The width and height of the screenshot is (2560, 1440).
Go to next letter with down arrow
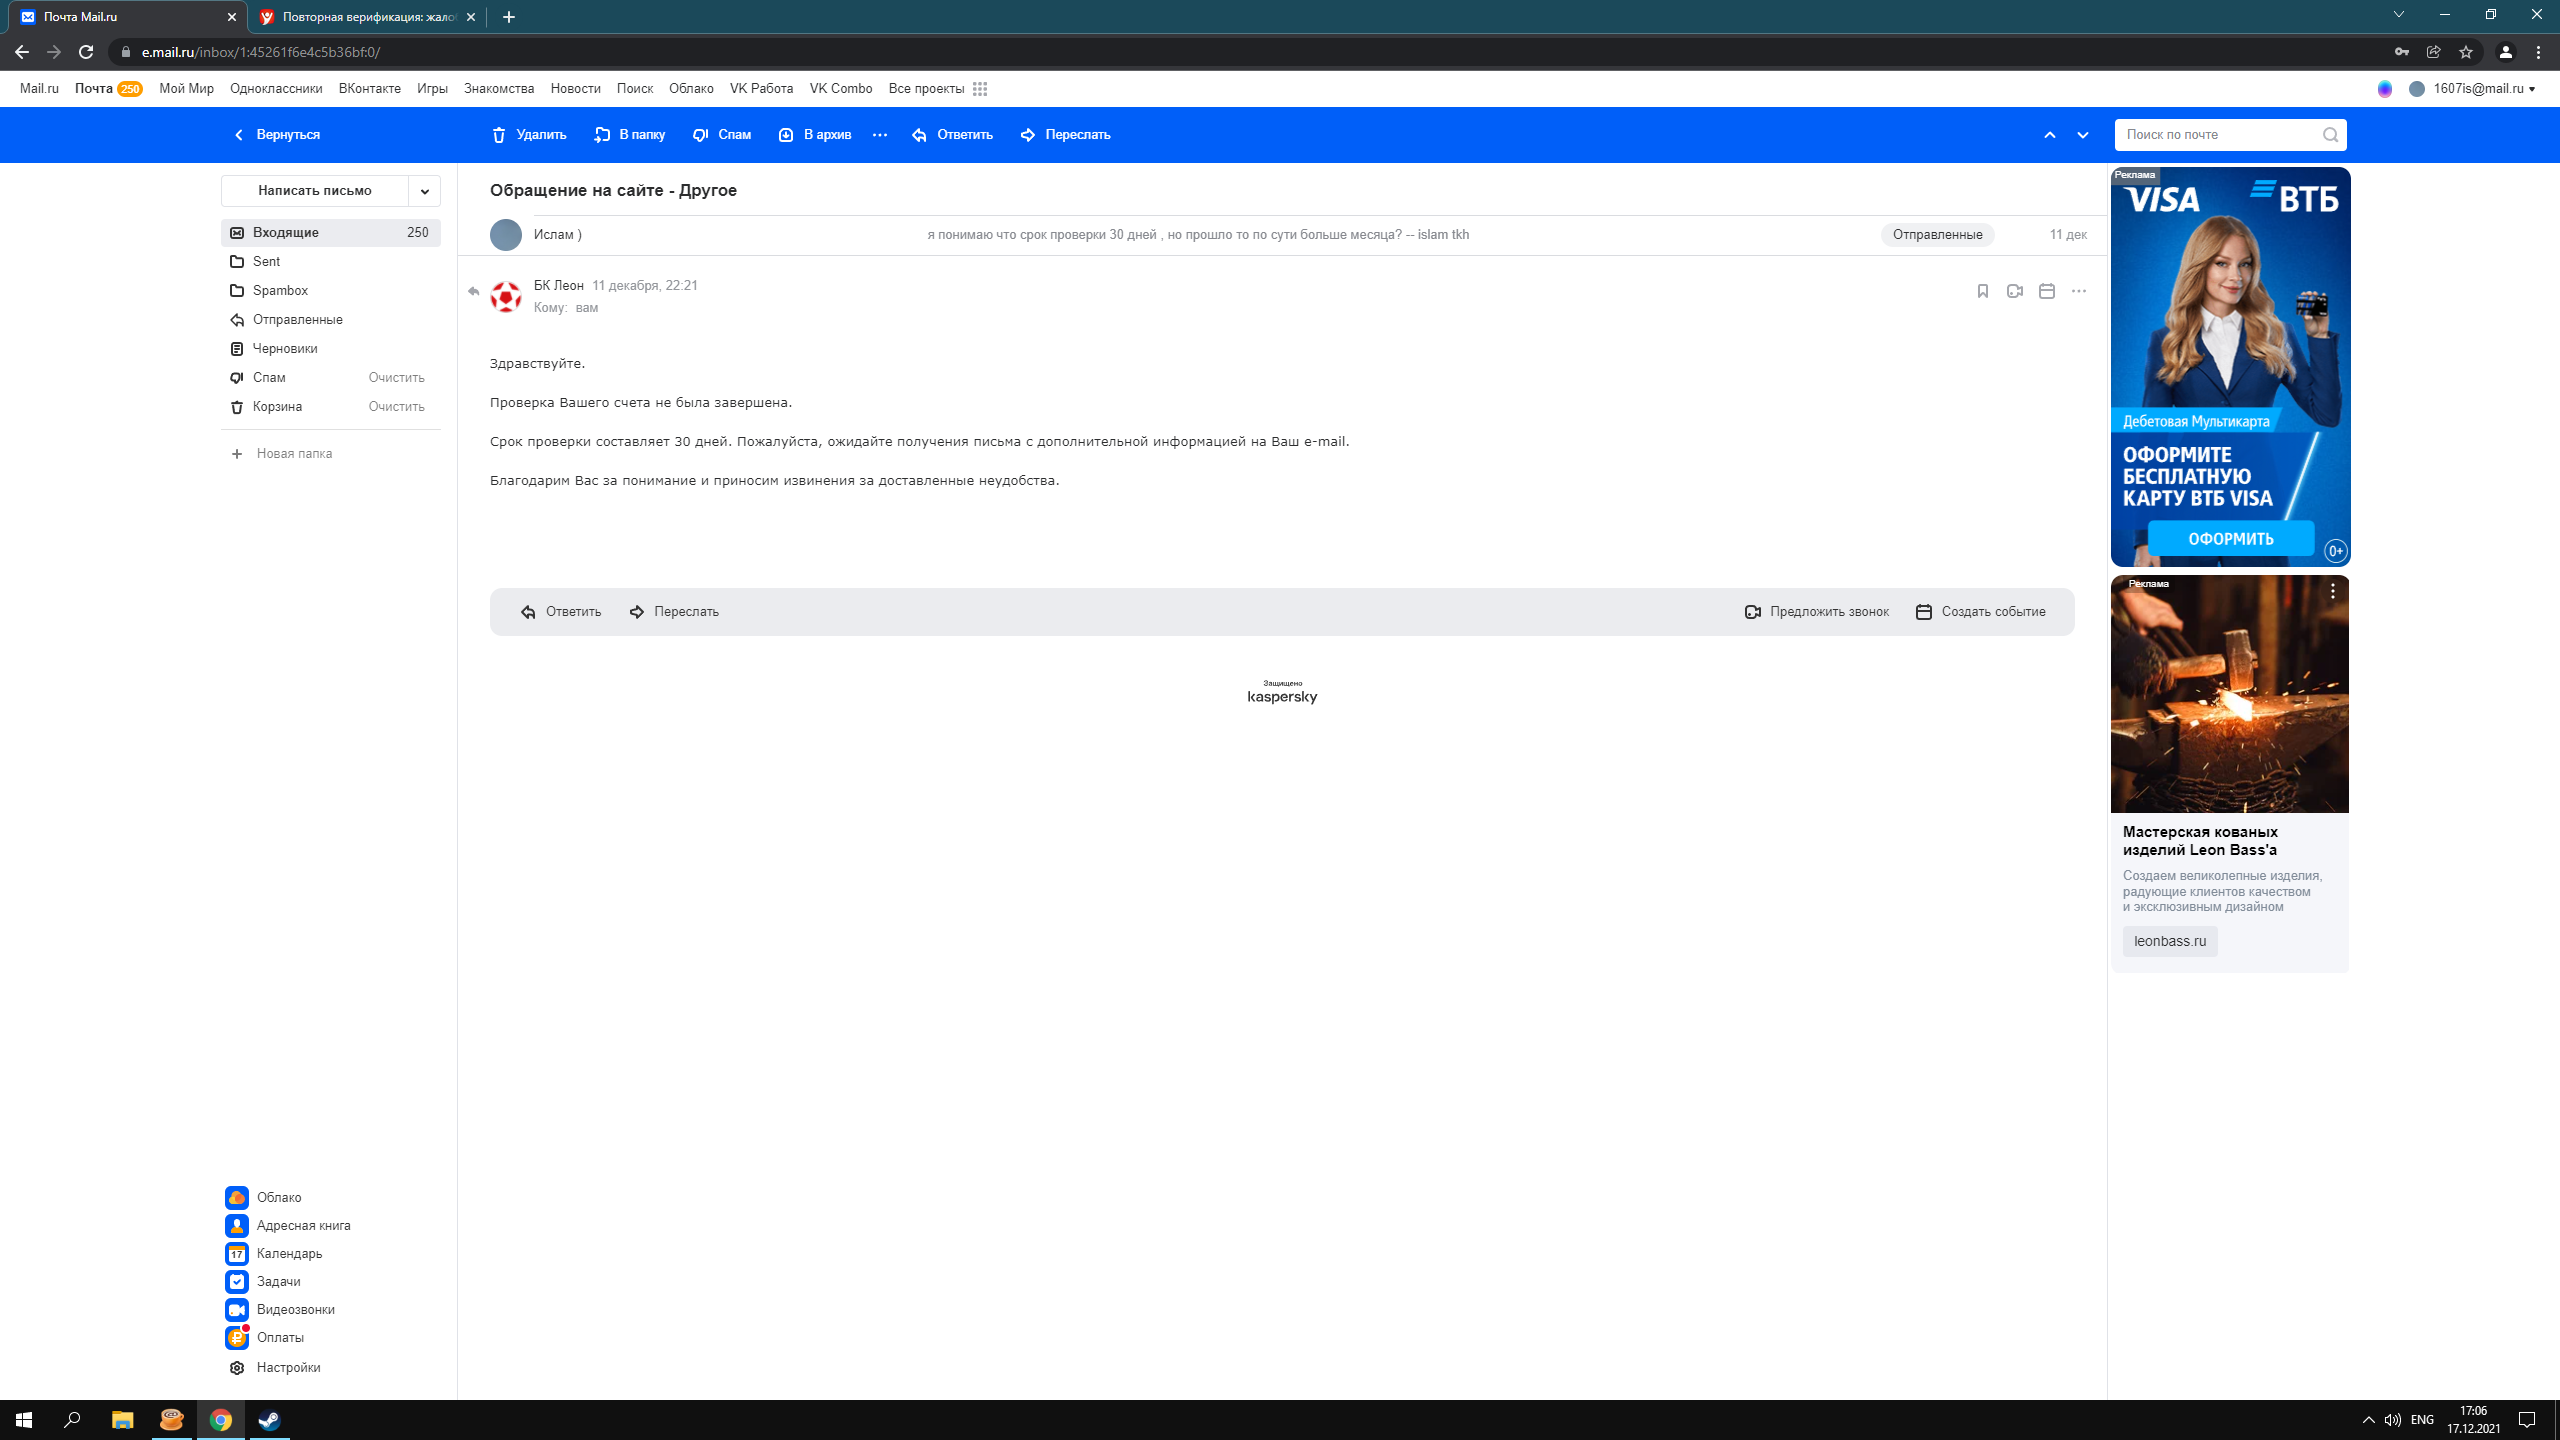pos(2083,135)
